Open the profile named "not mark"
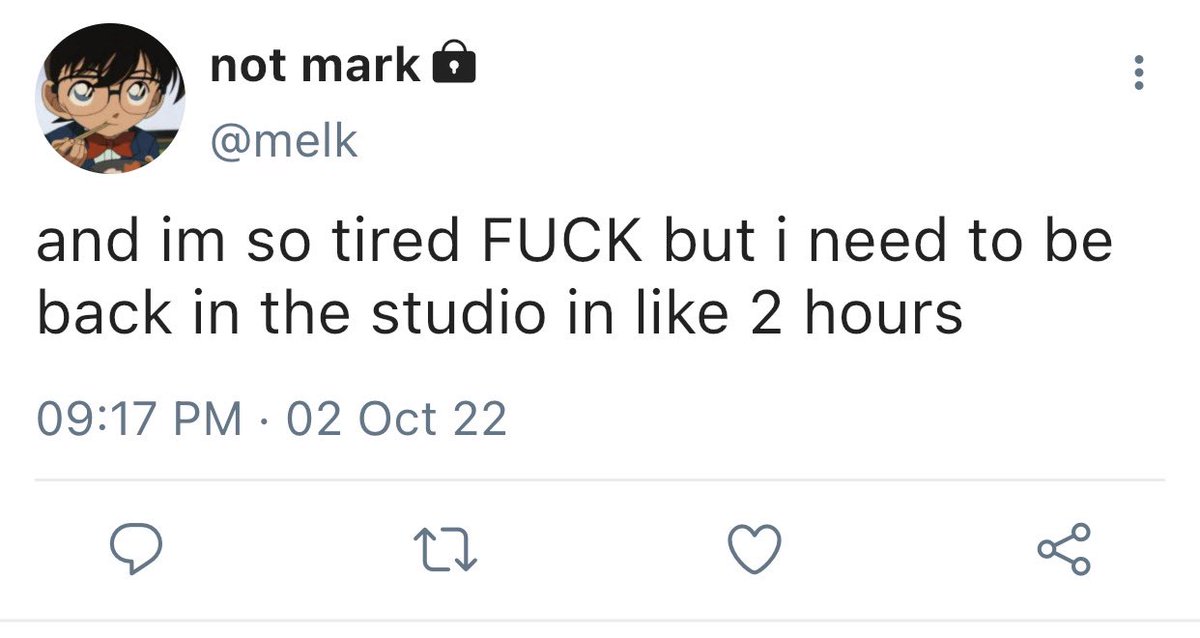This screenshot has height=638, width=1200. tap(314, 66)
